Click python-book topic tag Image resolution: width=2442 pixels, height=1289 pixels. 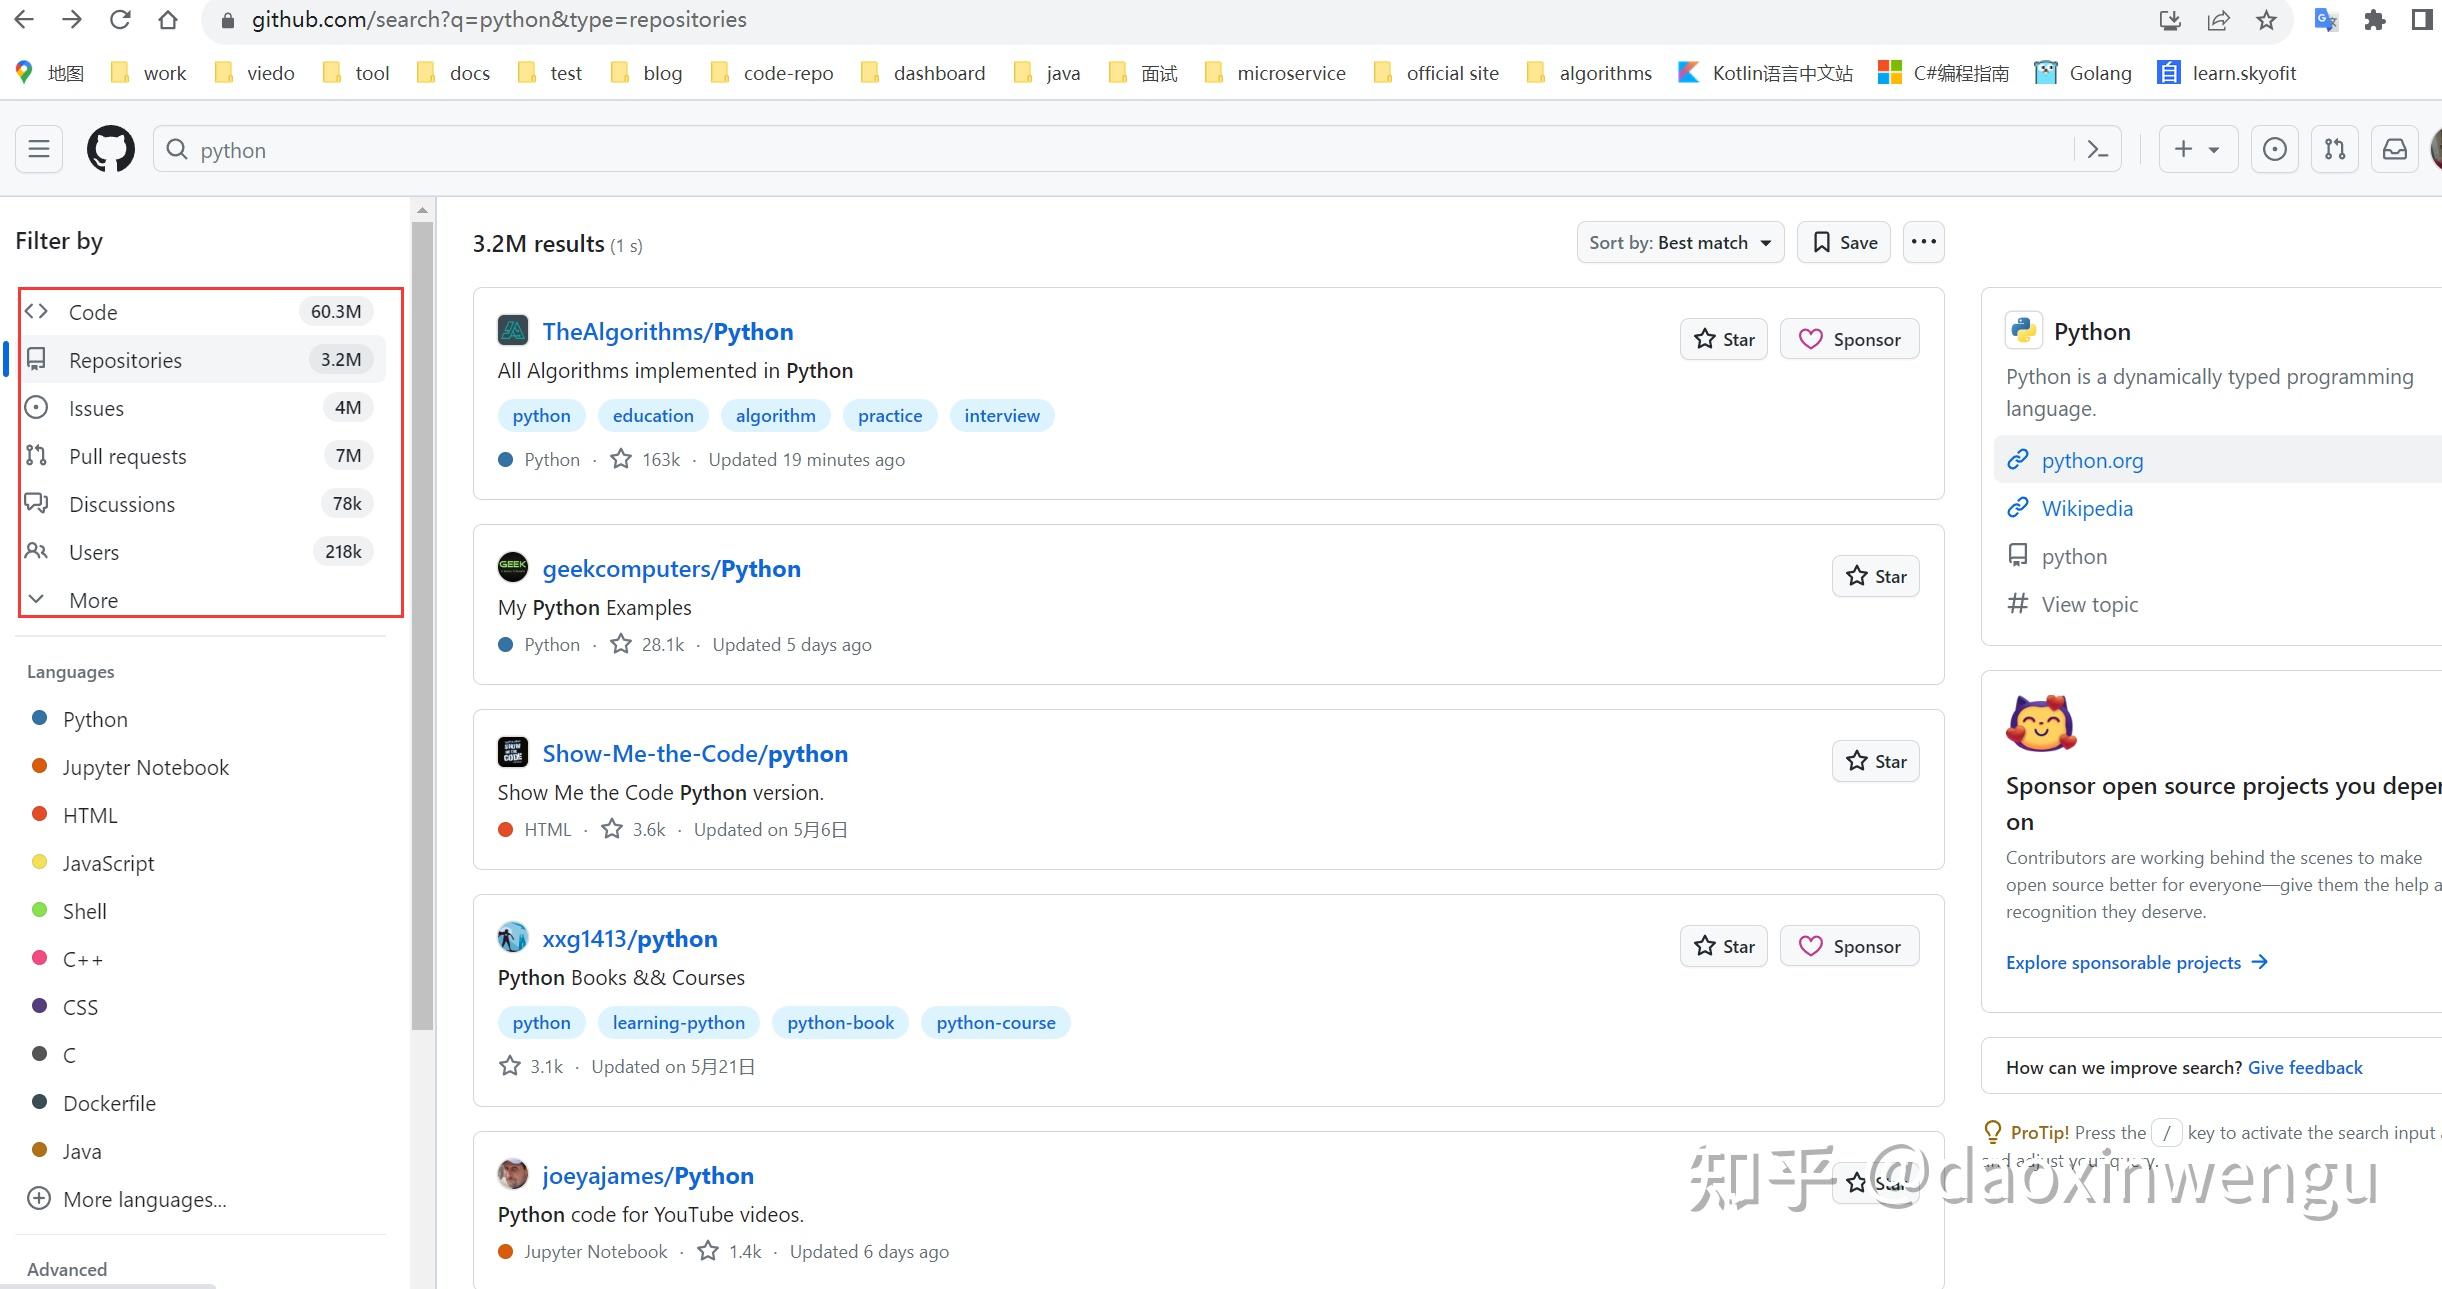tap(840, 1022)
